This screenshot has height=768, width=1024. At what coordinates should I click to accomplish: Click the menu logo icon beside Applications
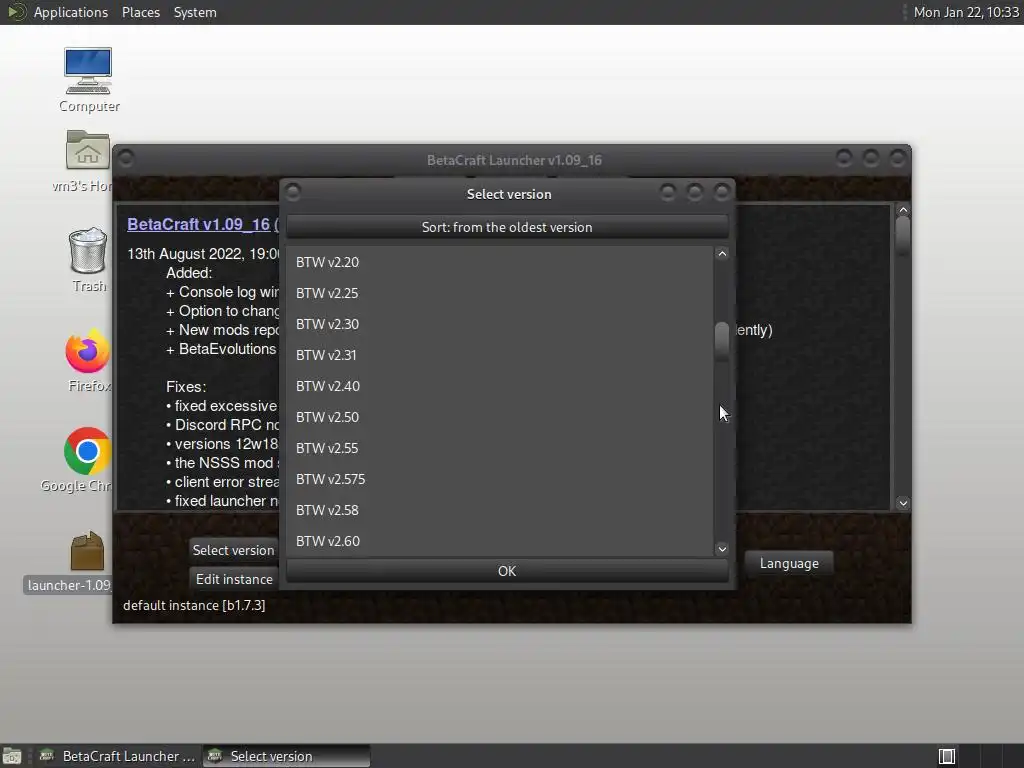(16, 12)
